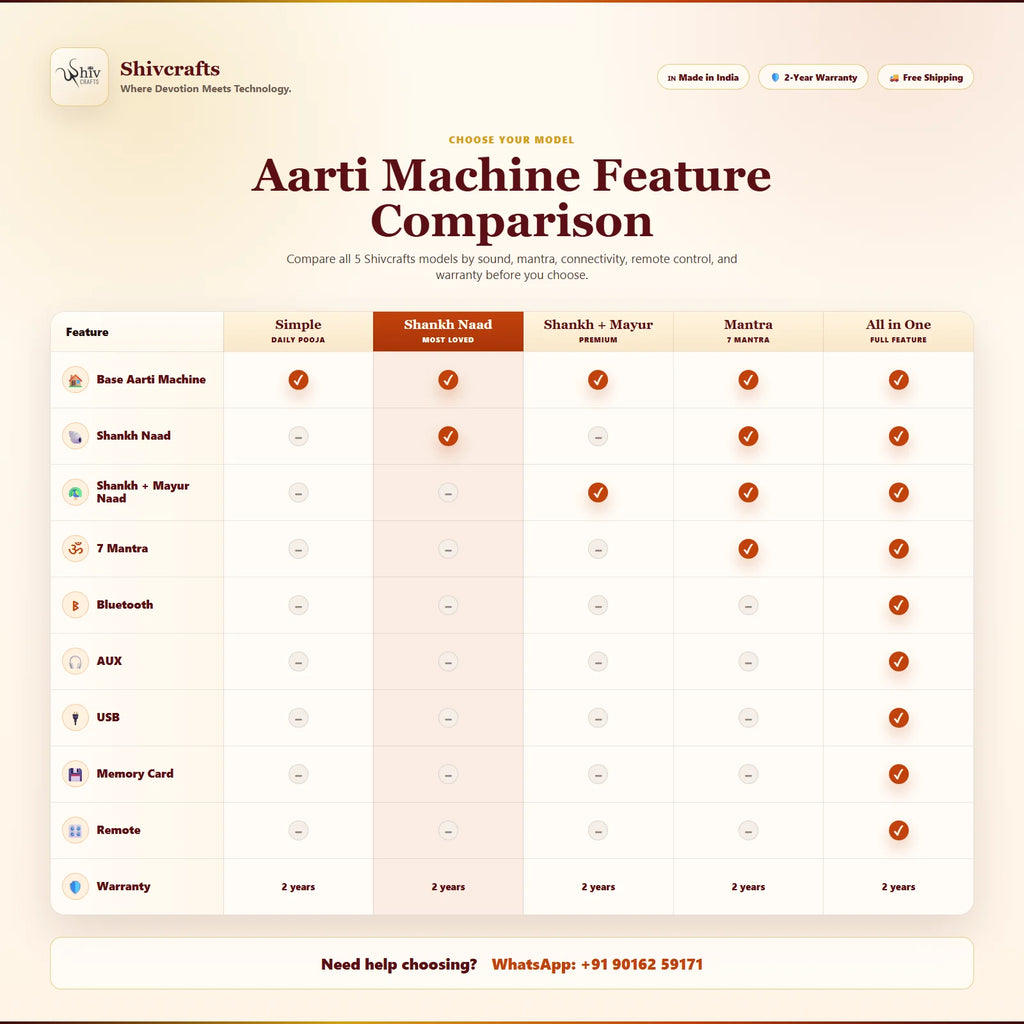Screen dimensions: 1024x1024
Task: Click the 7 Mantra row label
Action: 122,549
